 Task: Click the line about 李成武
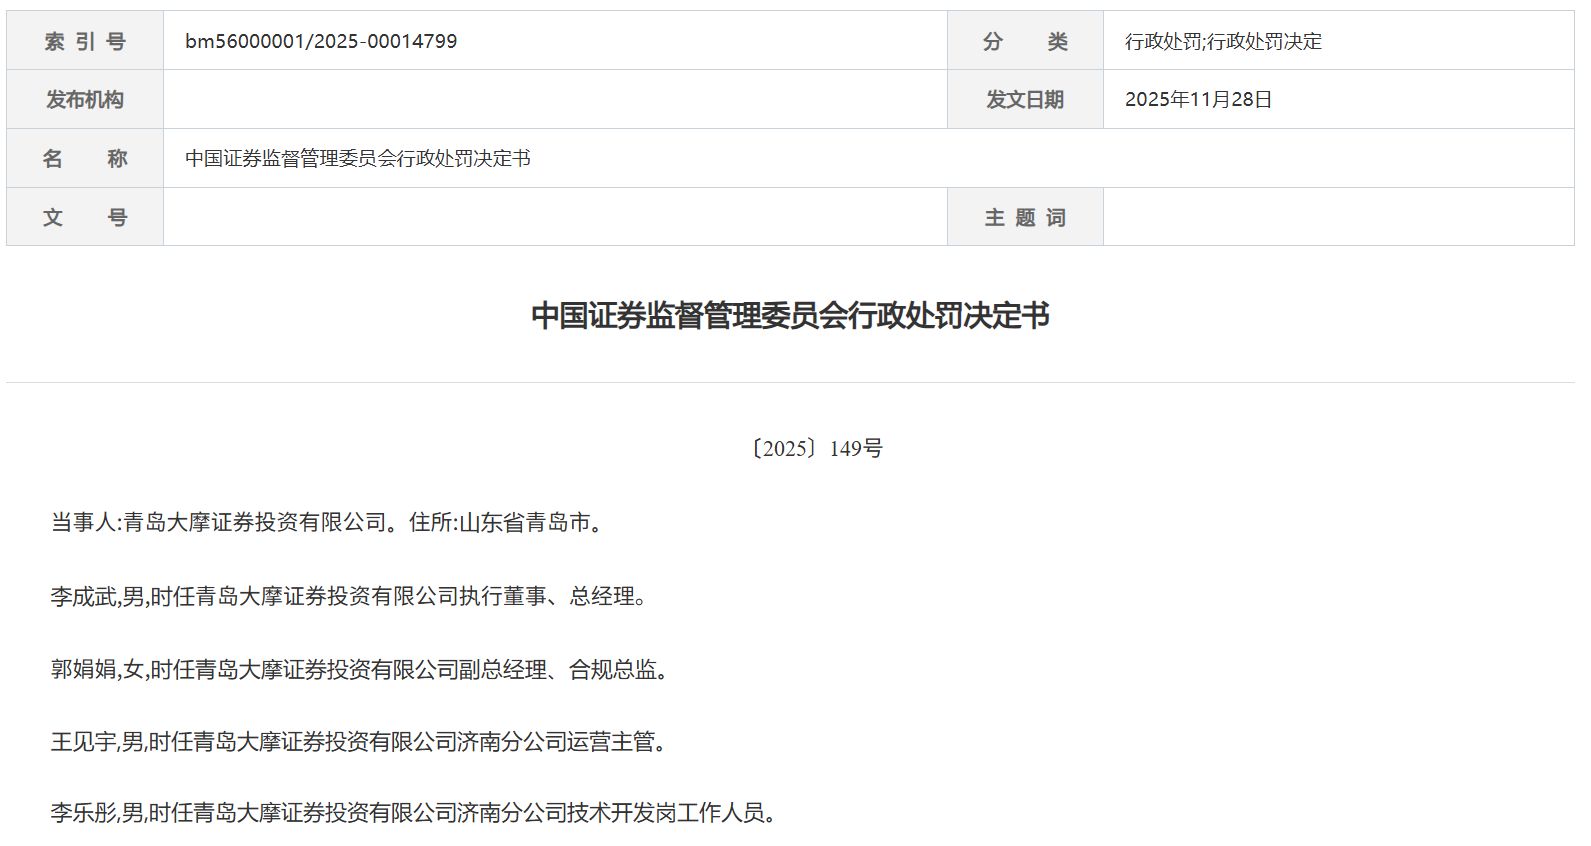point(351,596)
